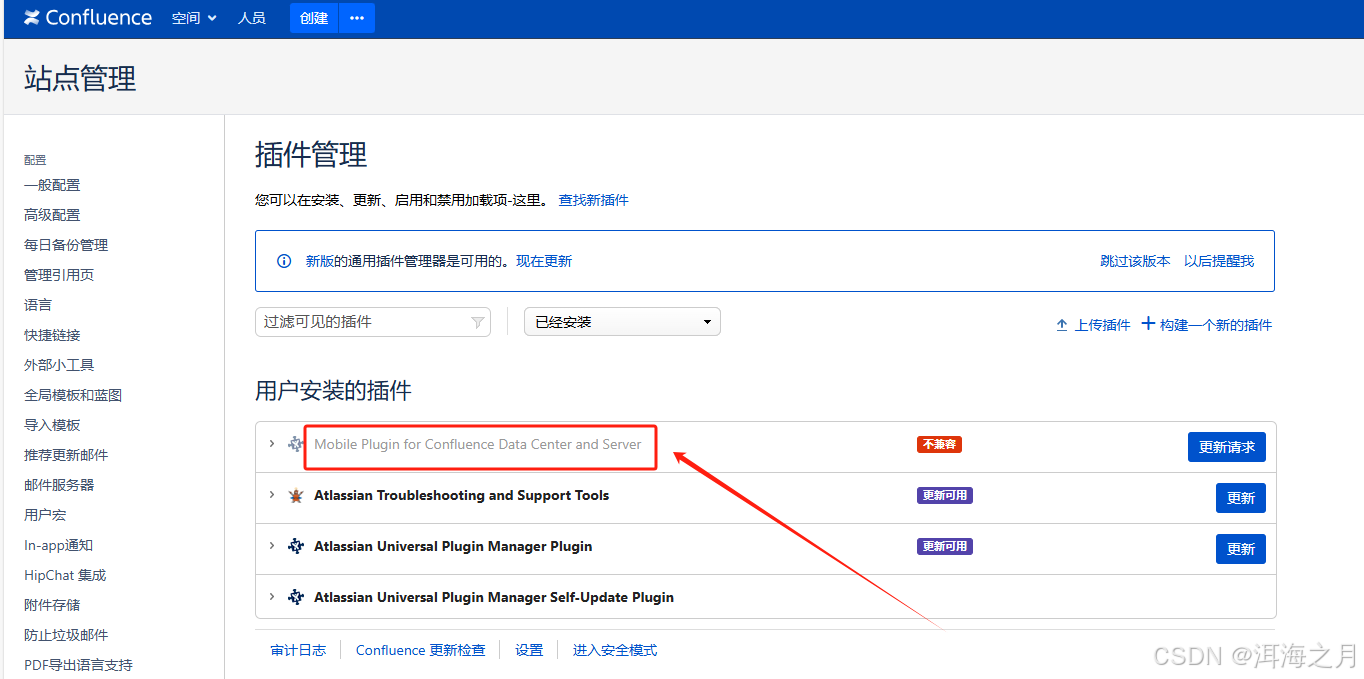
Task: Expand the Mobile Plugin for Confluence row
Action: (x=271, y=443)
